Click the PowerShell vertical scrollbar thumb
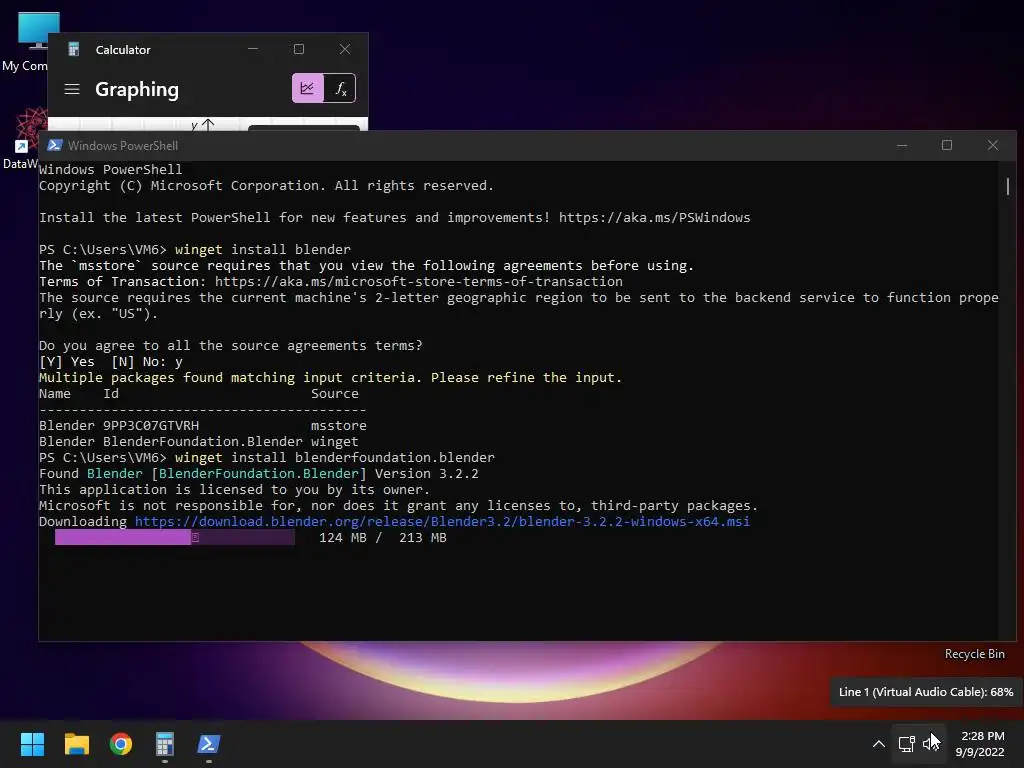The height and width of the screenshot is (768, 1024). click(1008, 186)
